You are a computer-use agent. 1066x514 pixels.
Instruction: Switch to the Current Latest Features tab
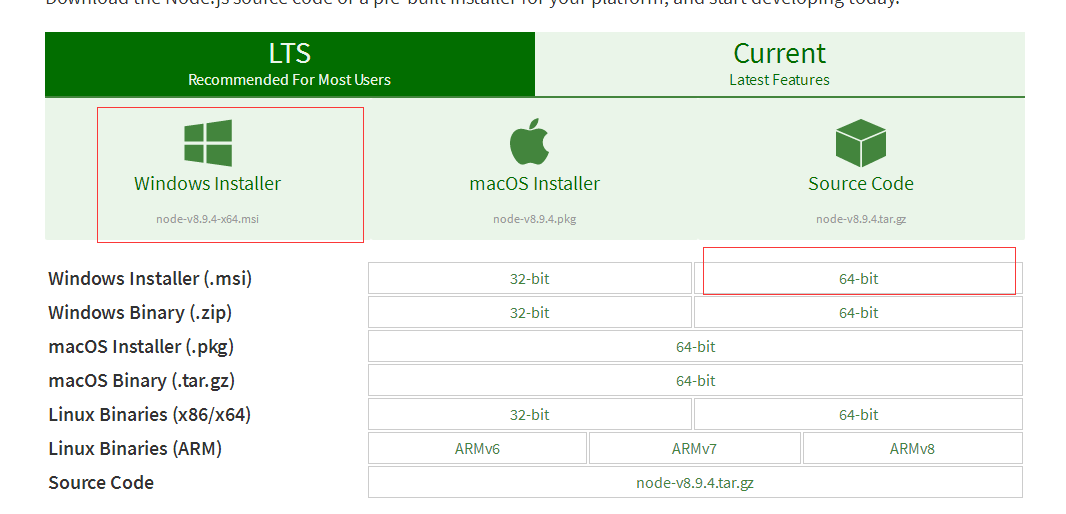point(780,64)
